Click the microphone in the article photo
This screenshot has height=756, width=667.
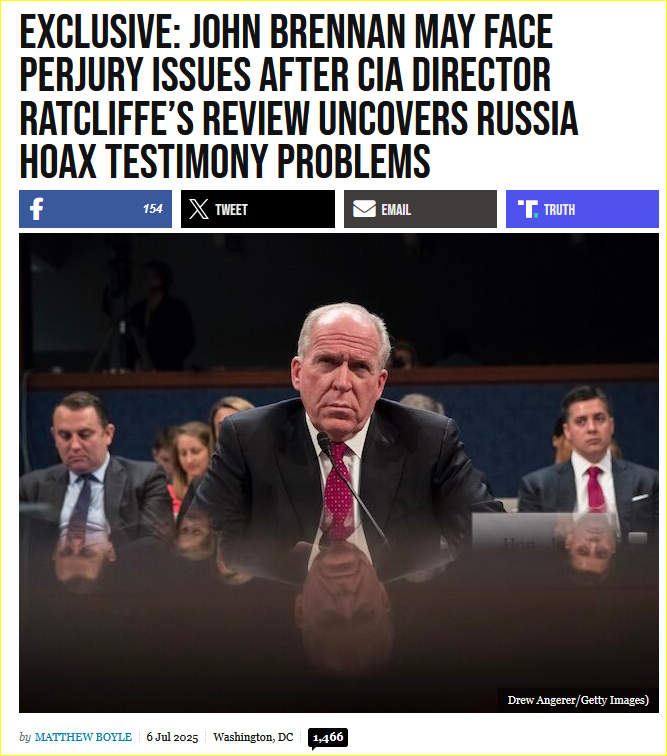pos(350,485)
